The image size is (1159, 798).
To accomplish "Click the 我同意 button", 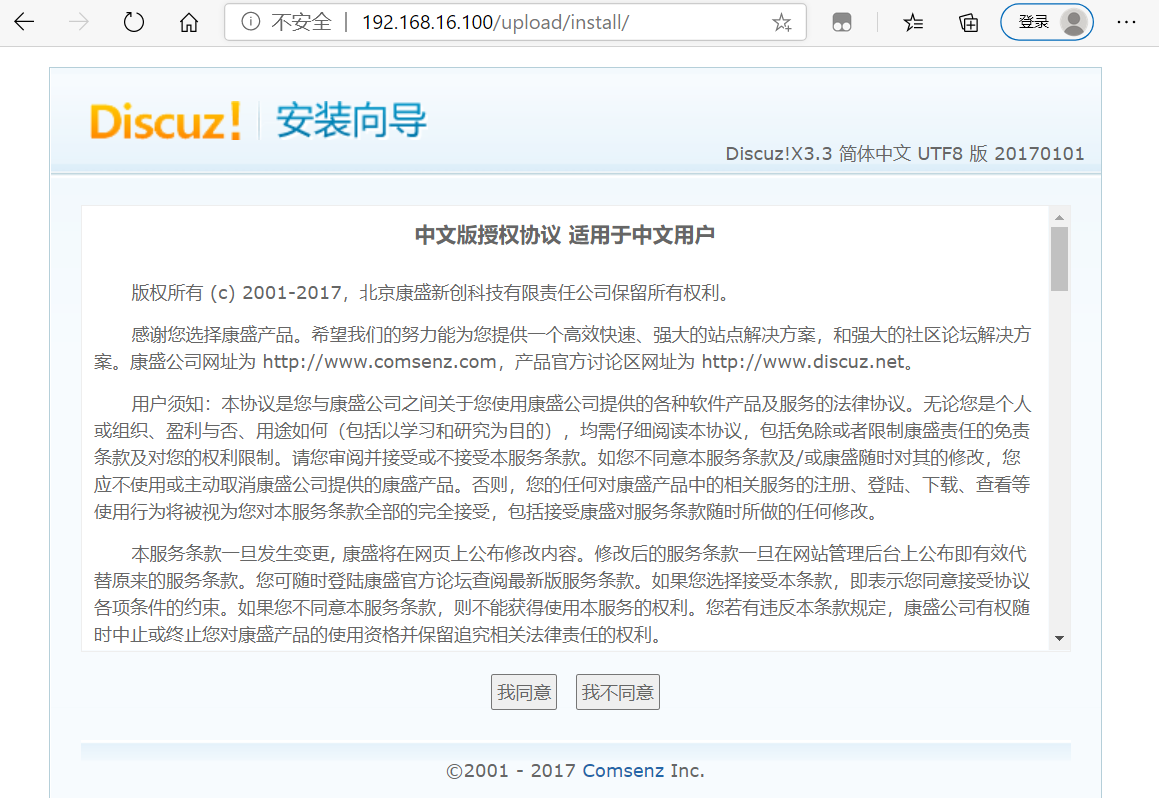I will pos(524,692).
